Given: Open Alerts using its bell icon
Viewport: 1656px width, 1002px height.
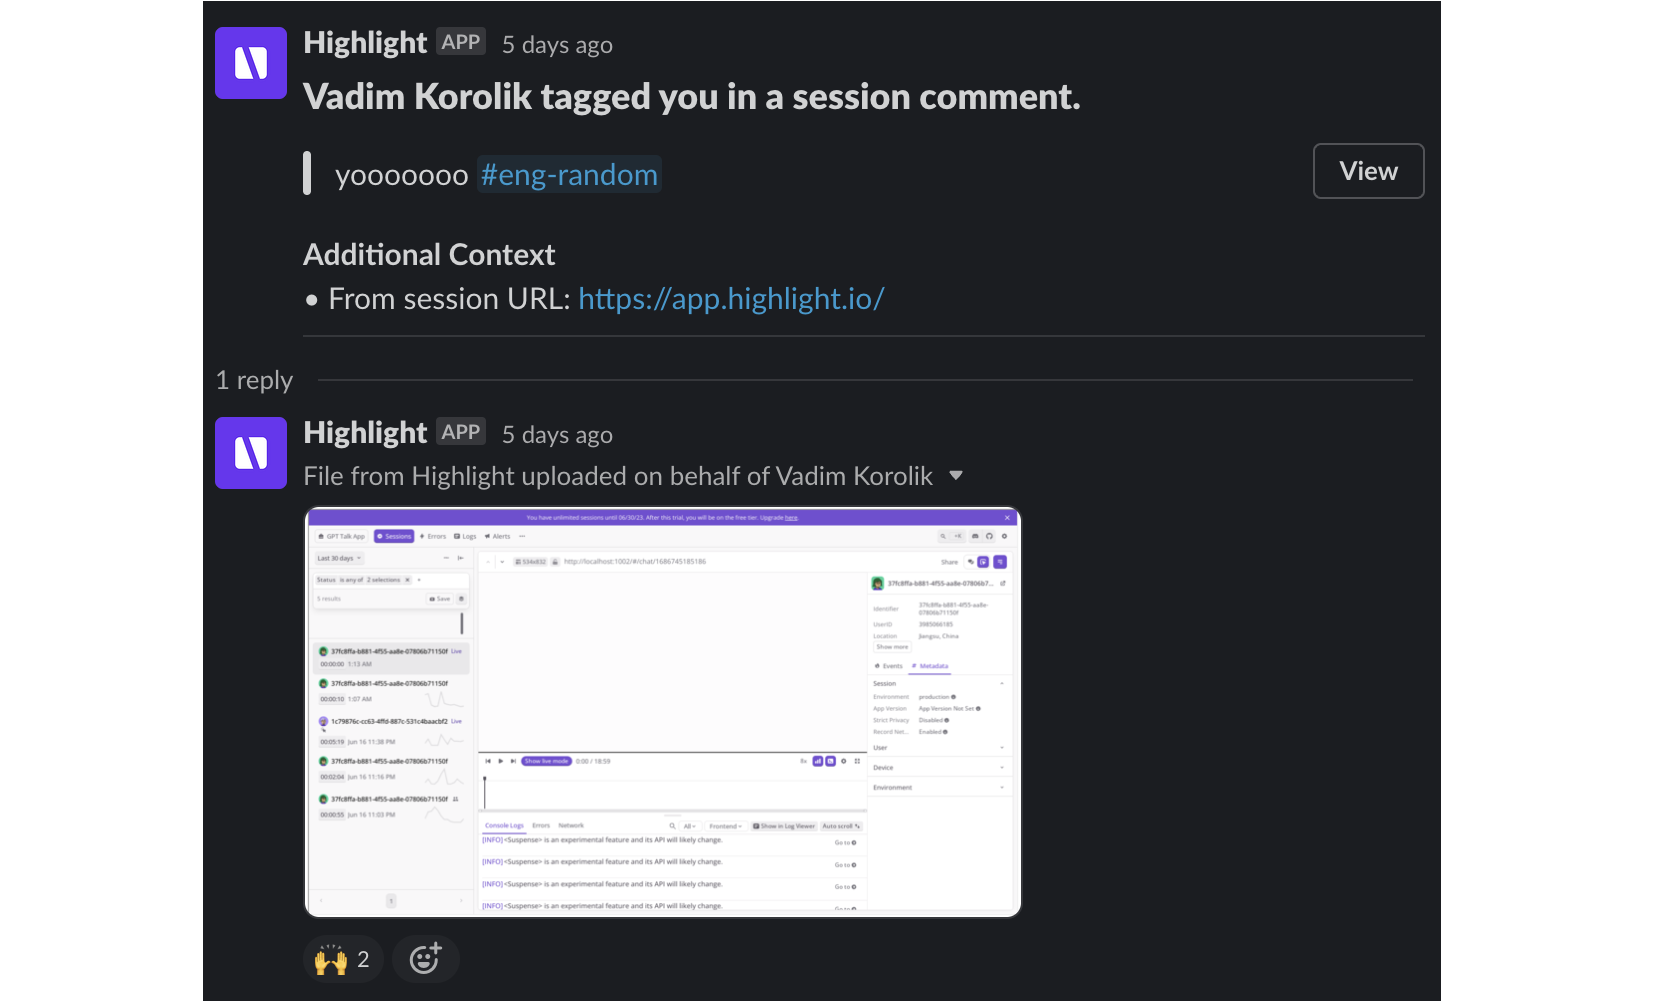Looking at the screenshot, I should (x=487, y=536).
